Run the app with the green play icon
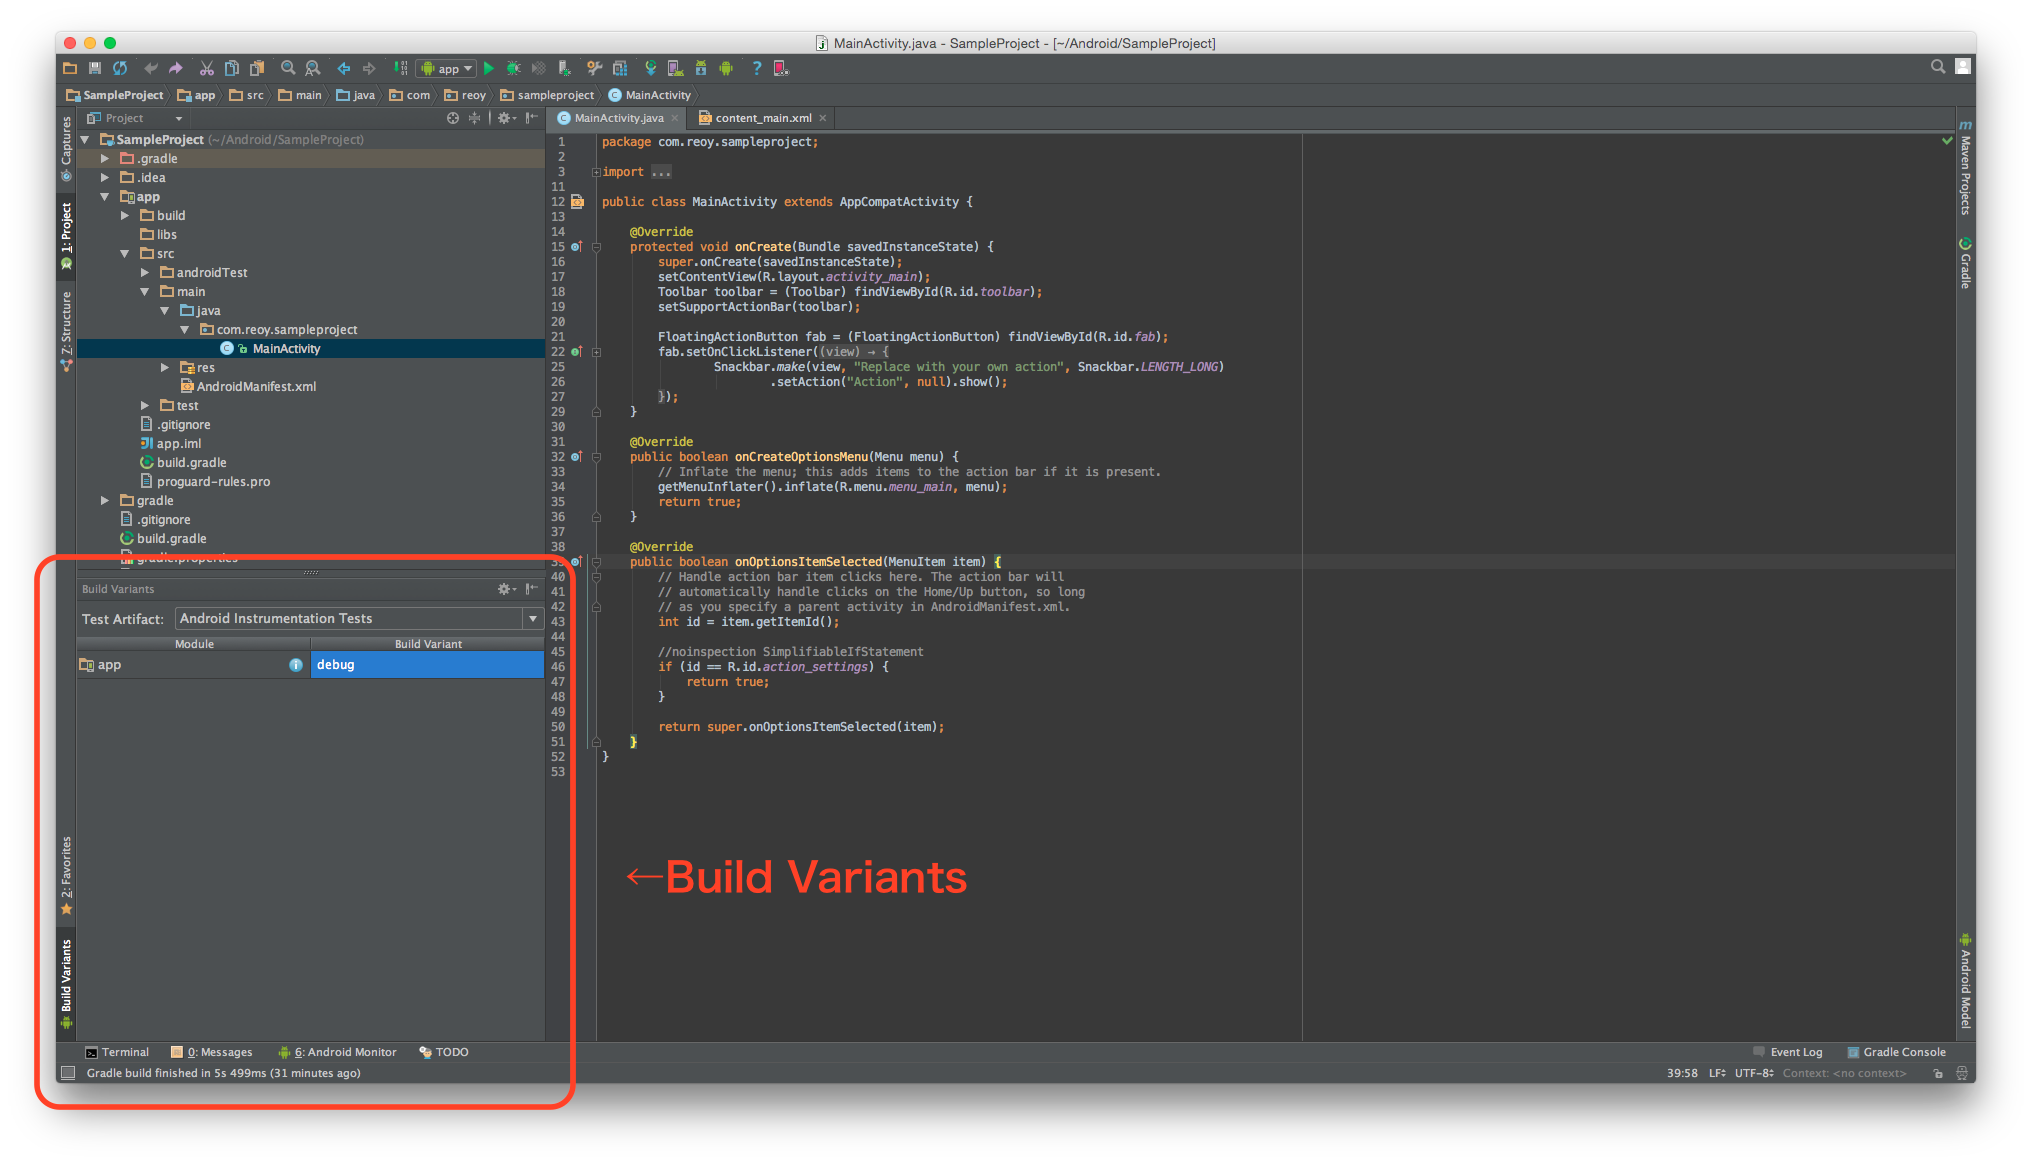Image resolution: width=2032 pixels, height=1163 pixels. tap(489, 68)
